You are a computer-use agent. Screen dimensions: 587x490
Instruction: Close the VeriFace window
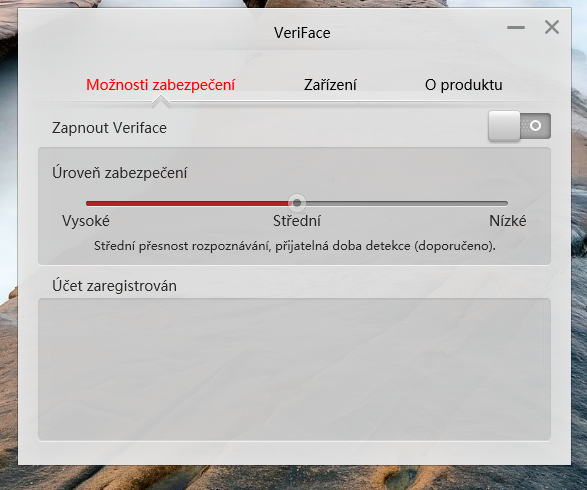pyautogui.click(x=552, y=27)
